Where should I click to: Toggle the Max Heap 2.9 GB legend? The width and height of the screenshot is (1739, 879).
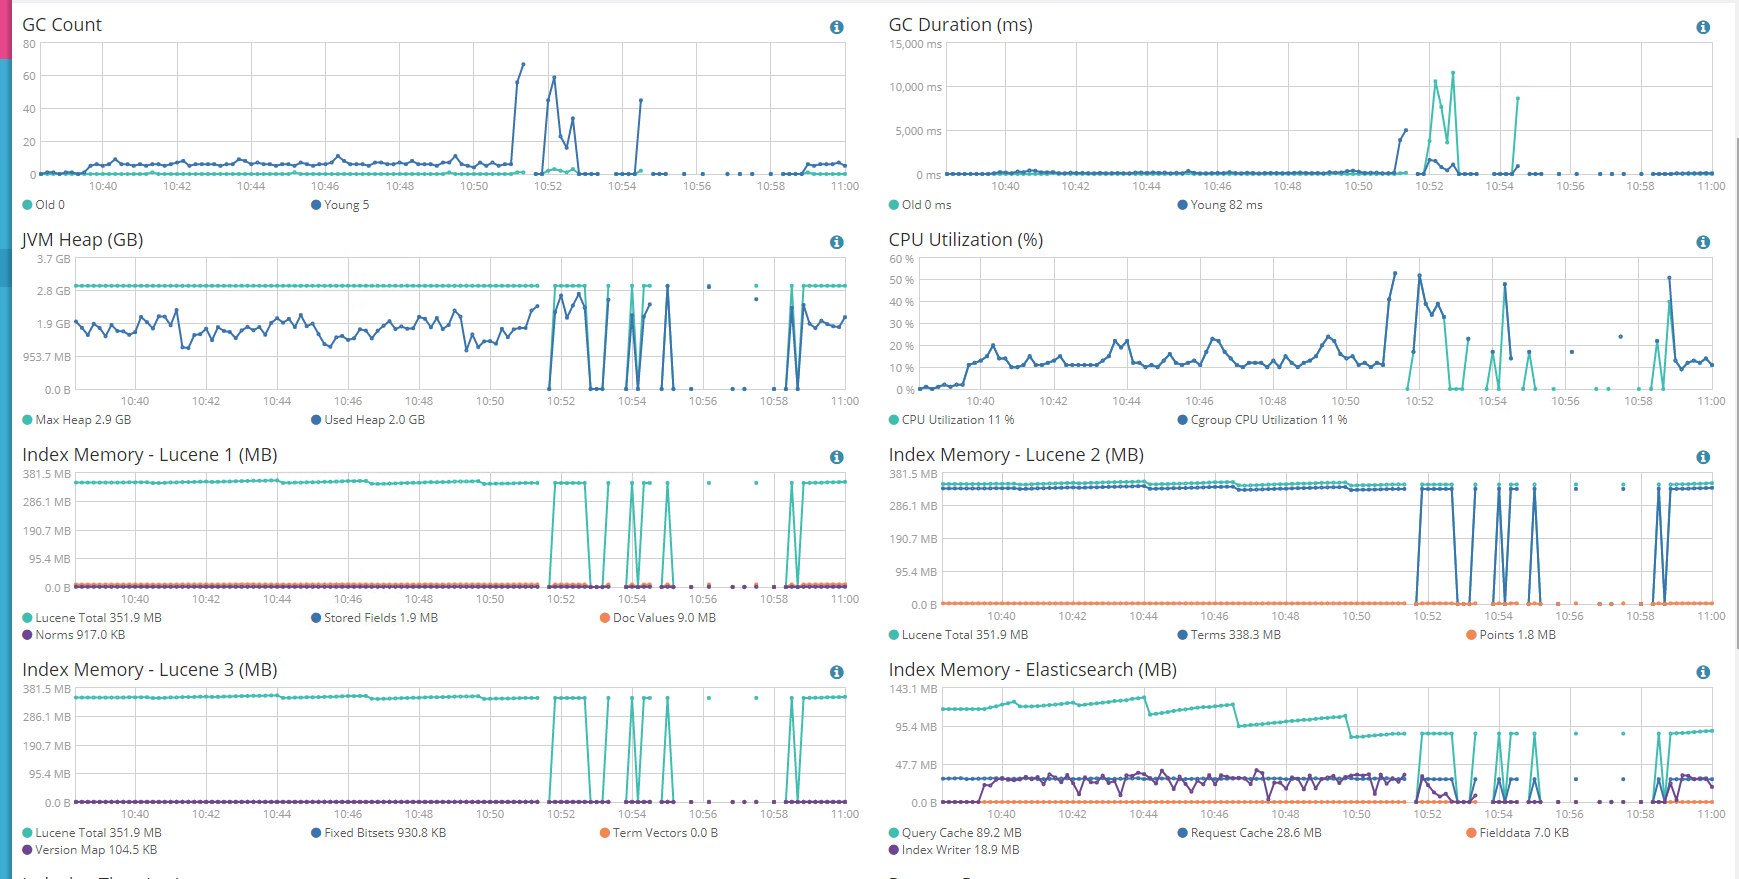point(77,420)
